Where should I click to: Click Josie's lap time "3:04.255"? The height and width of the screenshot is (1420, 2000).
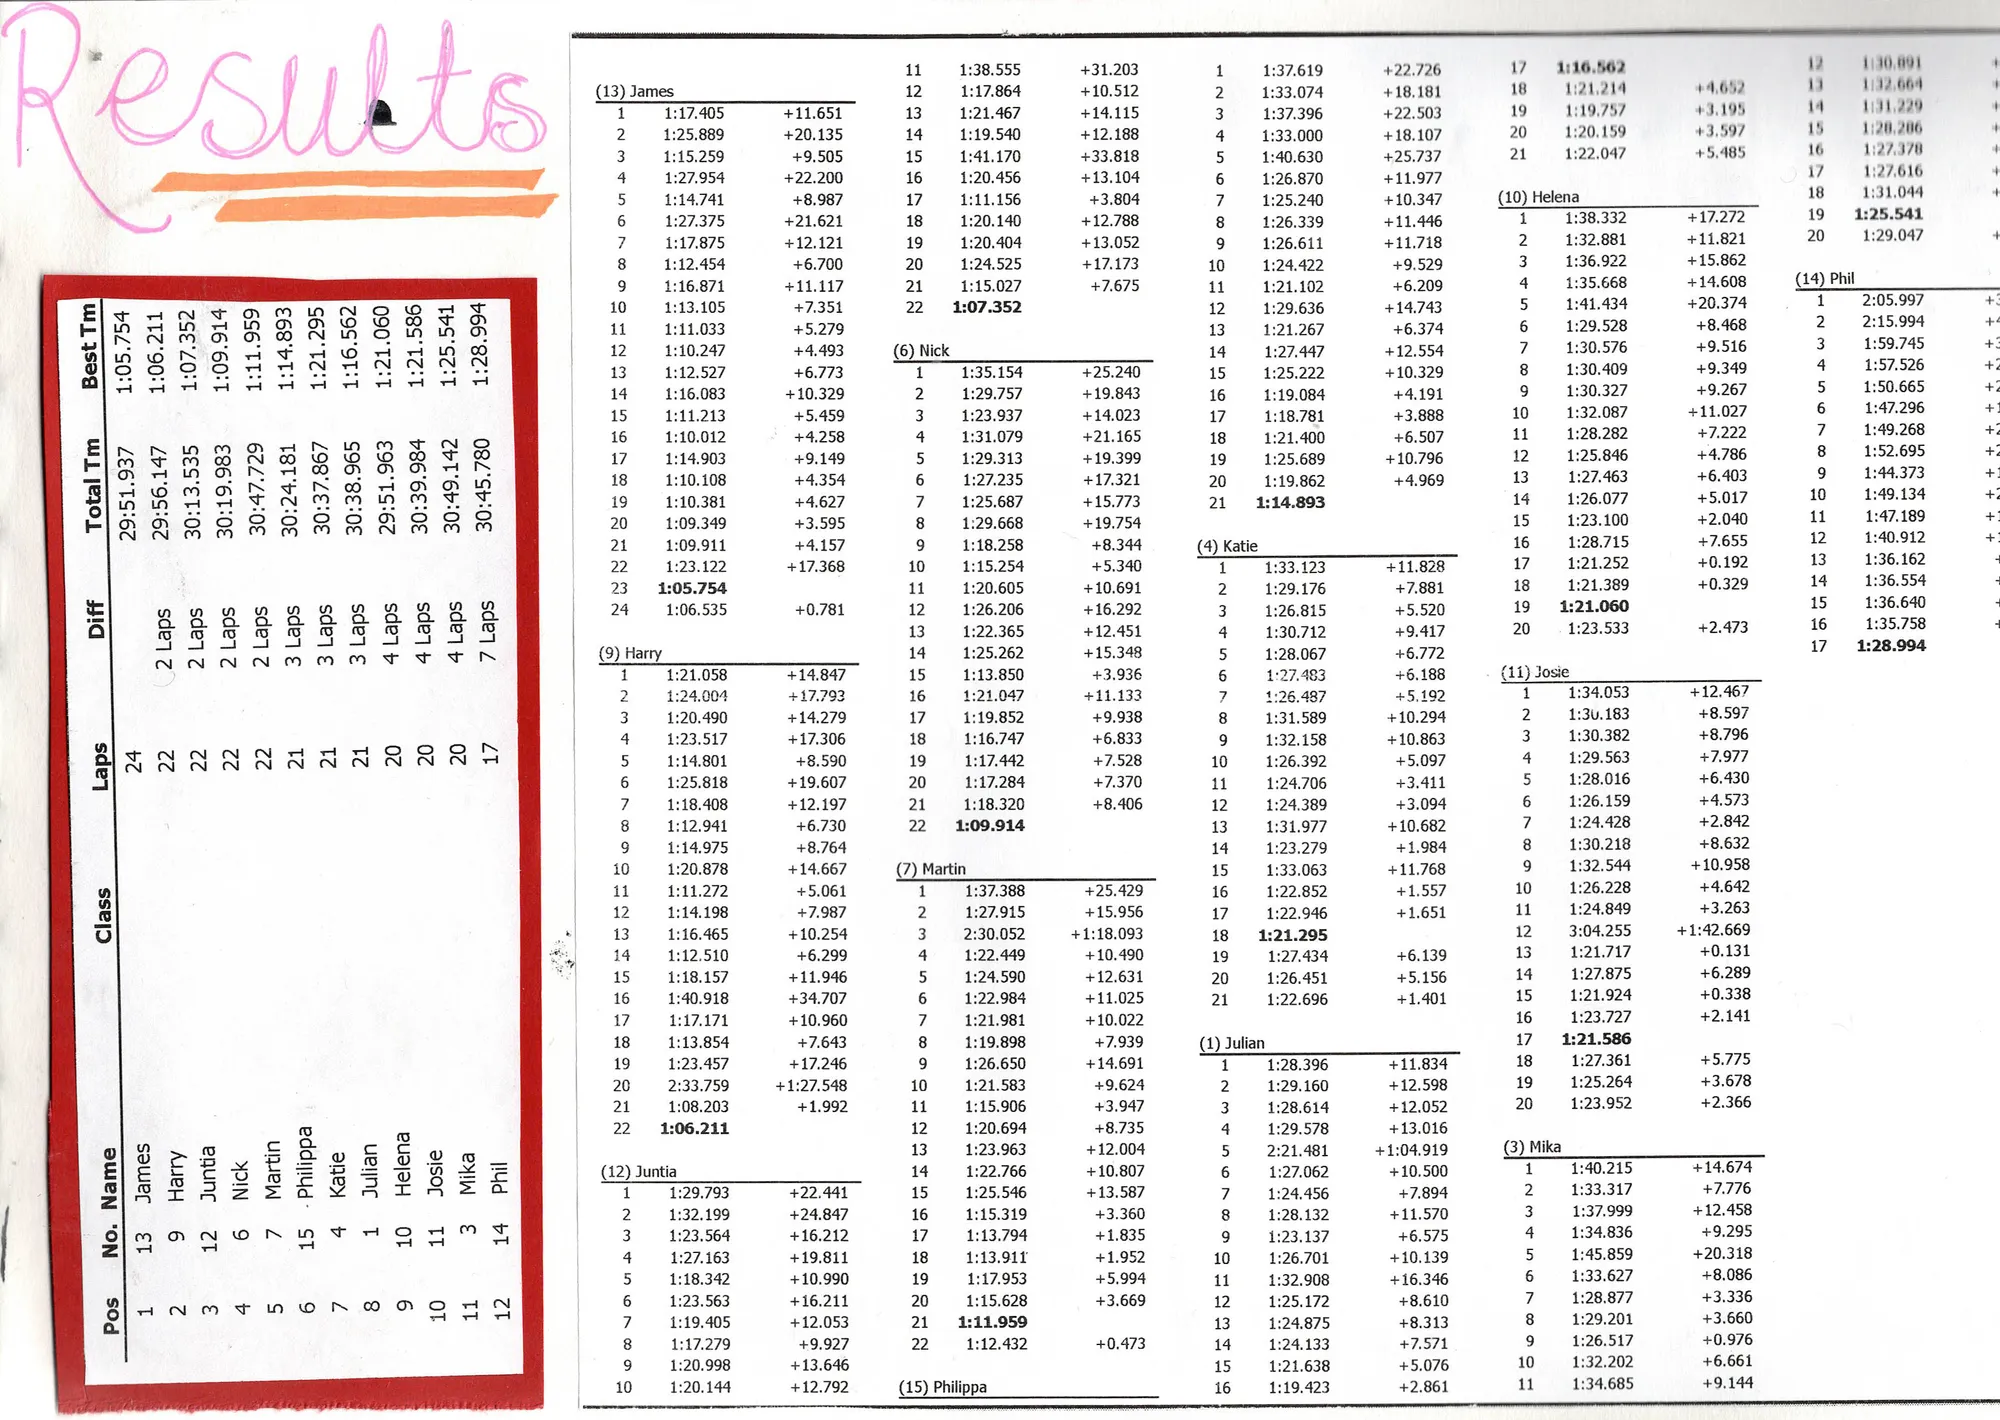click(x=1599, y=930)
